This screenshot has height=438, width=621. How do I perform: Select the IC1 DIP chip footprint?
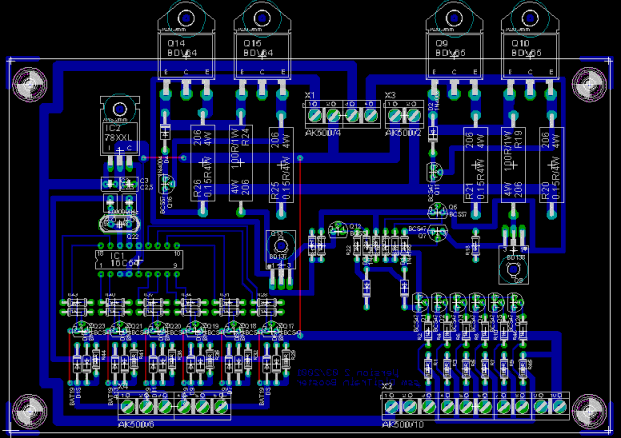(x=133, y=257)
